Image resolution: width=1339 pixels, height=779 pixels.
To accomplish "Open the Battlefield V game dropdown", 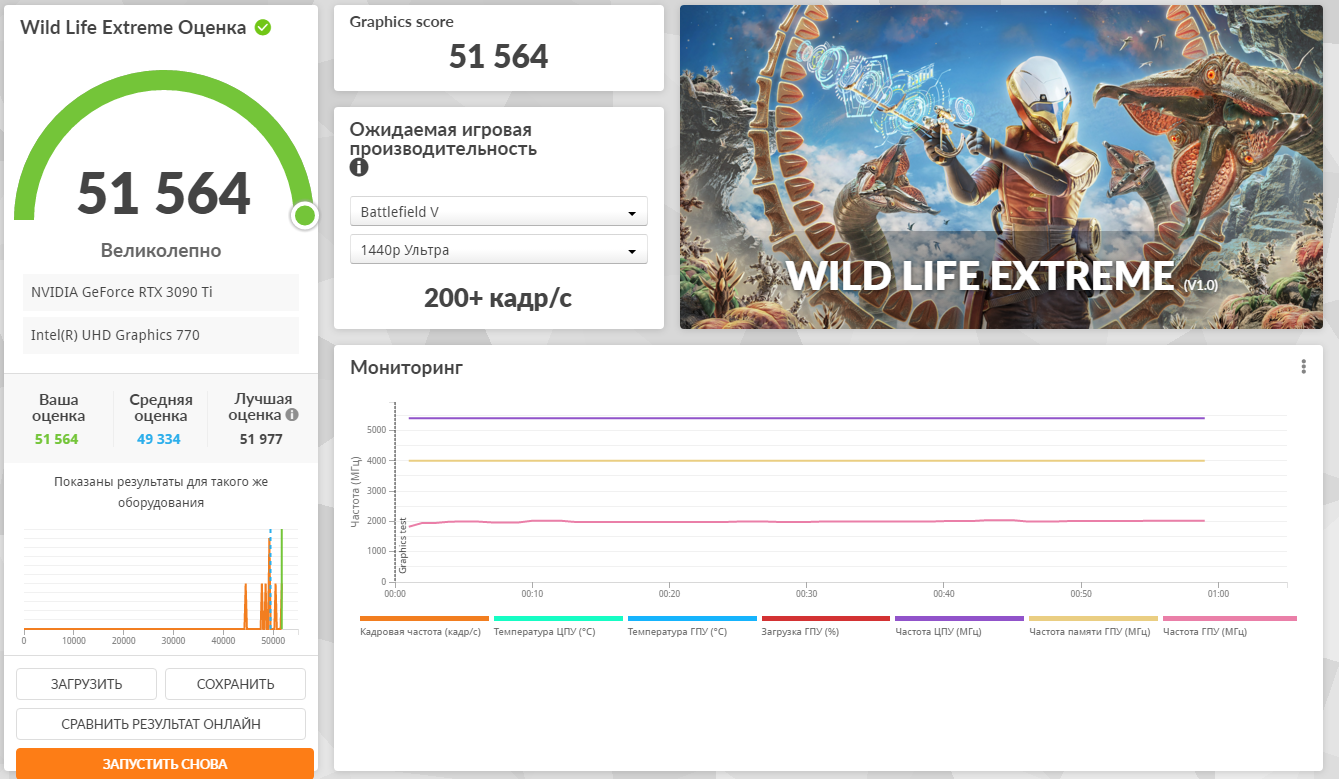I will click(x=499, y=212).
